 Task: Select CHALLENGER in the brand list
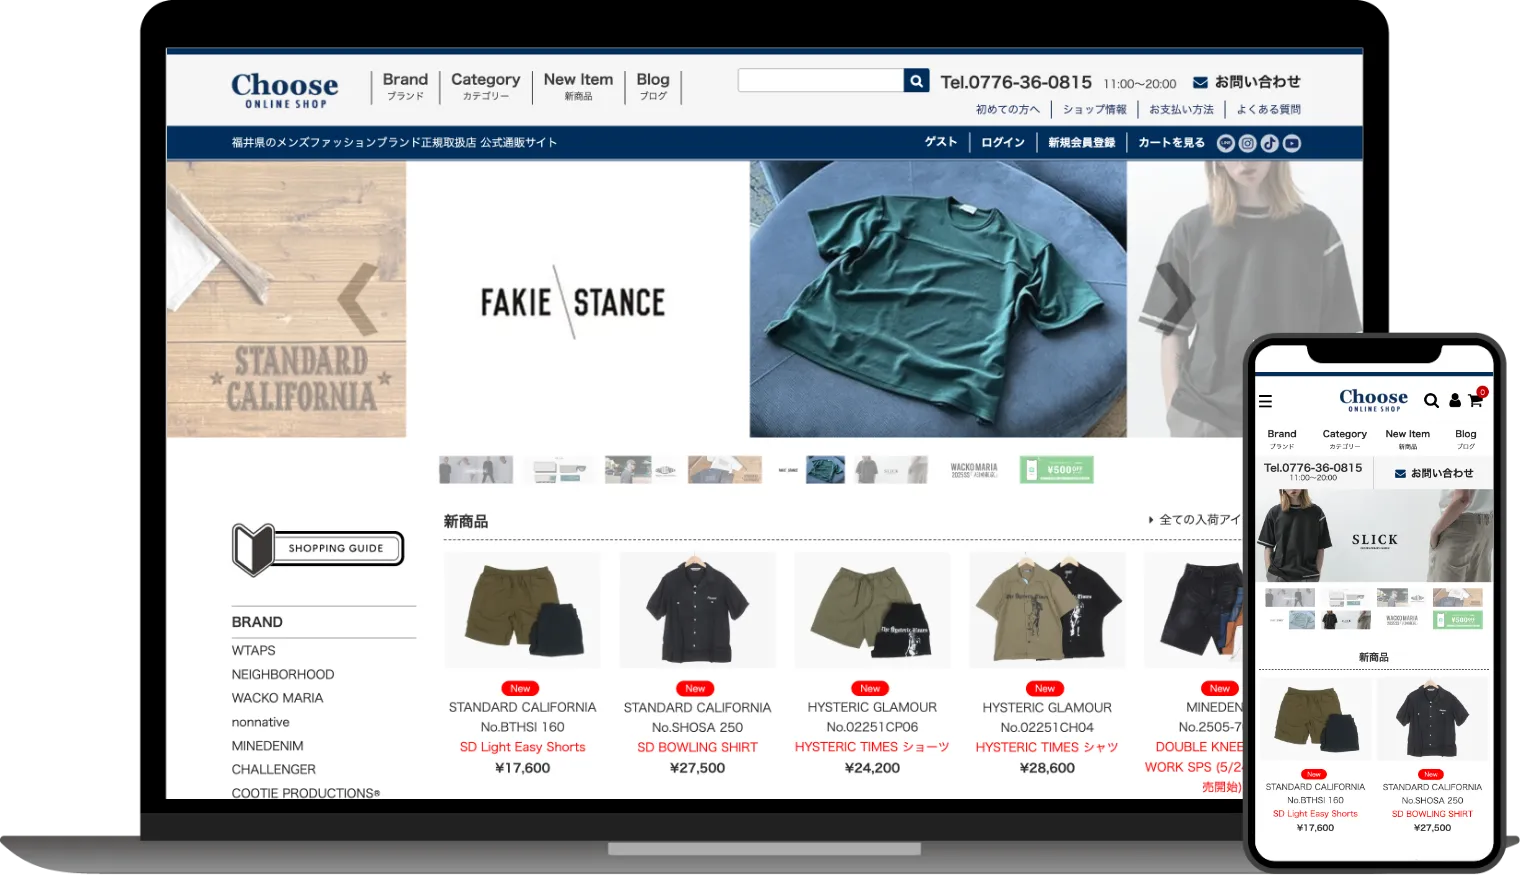(x=273, y=770)
